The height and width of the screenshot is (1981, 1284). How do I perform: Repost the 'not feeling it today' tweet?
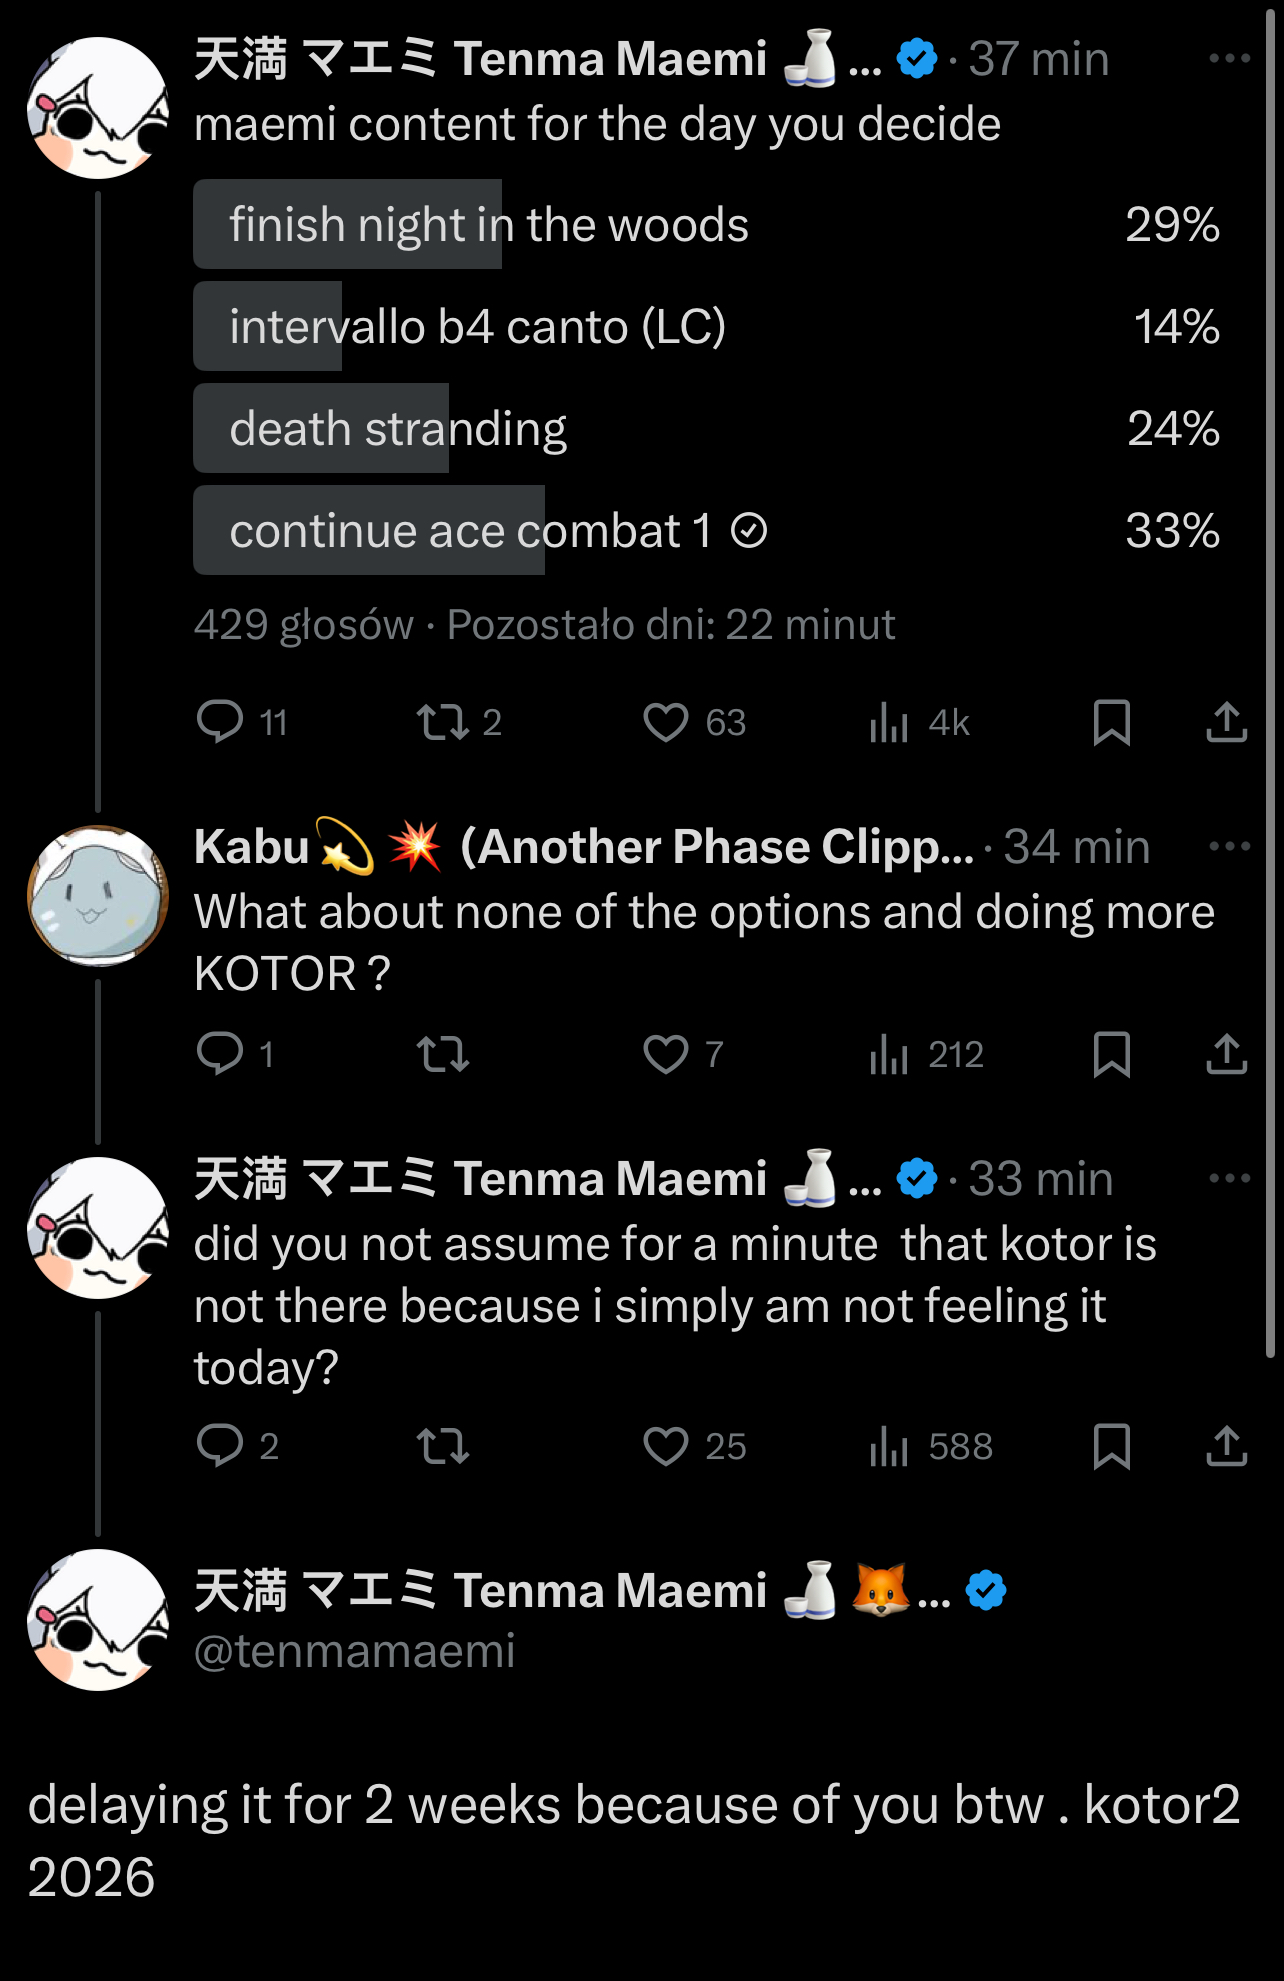pyautogui.click(x=443, y=1446)
